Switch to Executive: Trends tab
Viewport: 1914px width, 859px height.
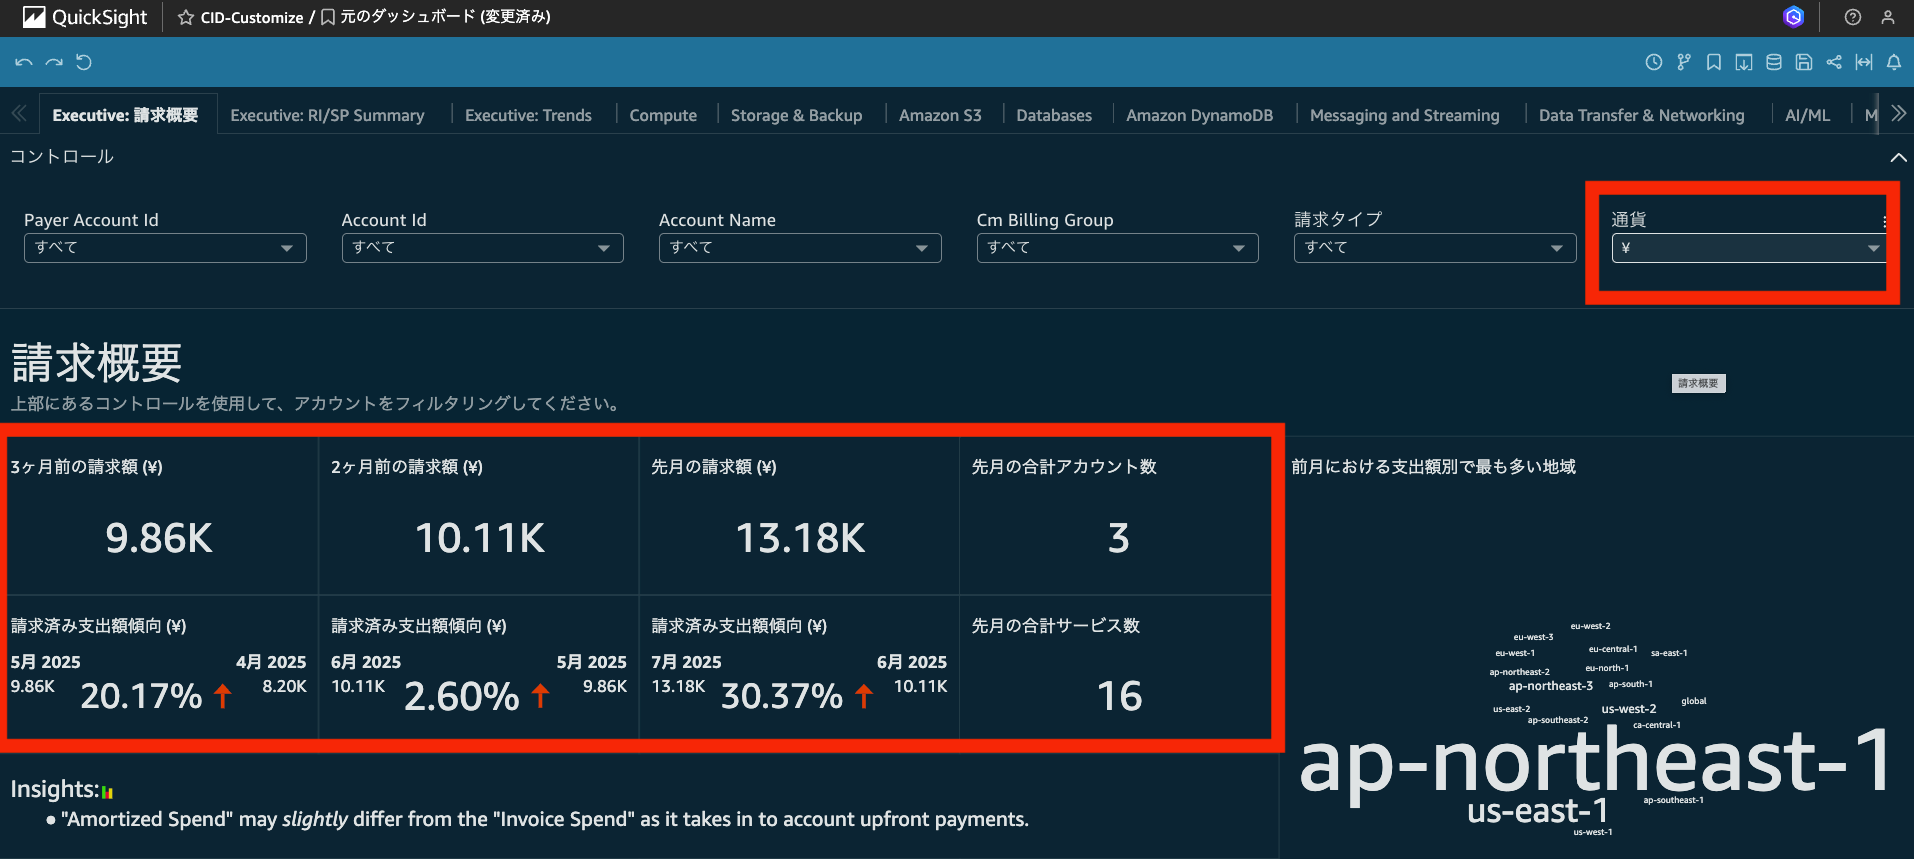[528, 115]
